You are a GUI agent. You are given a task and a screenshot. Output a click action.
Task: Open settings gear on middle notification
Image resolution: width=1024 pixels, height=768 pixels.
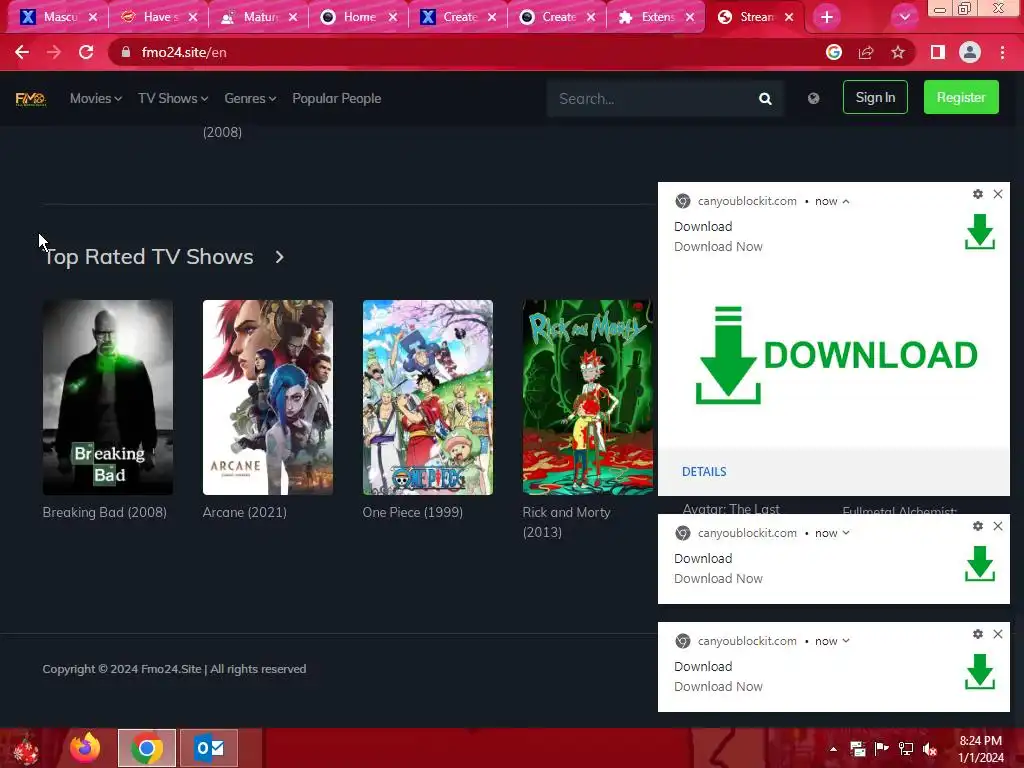click(x=978, y=526)
